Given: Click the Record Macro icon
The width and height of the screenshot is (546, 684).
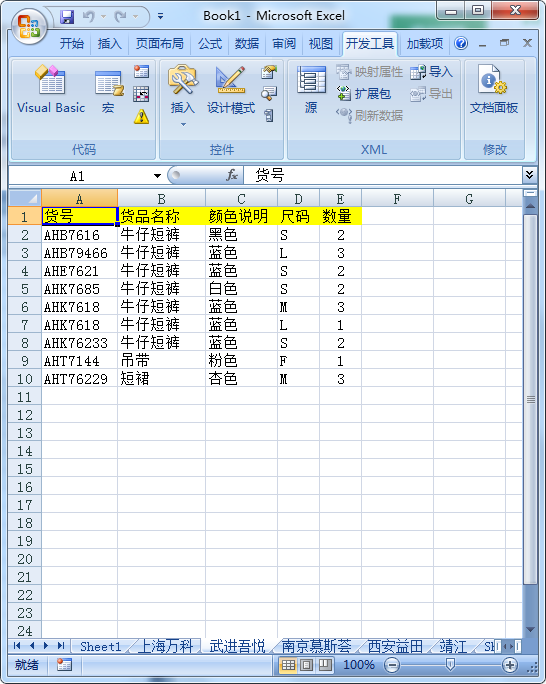Looking at the screenshot, I should tap(141, 71).
